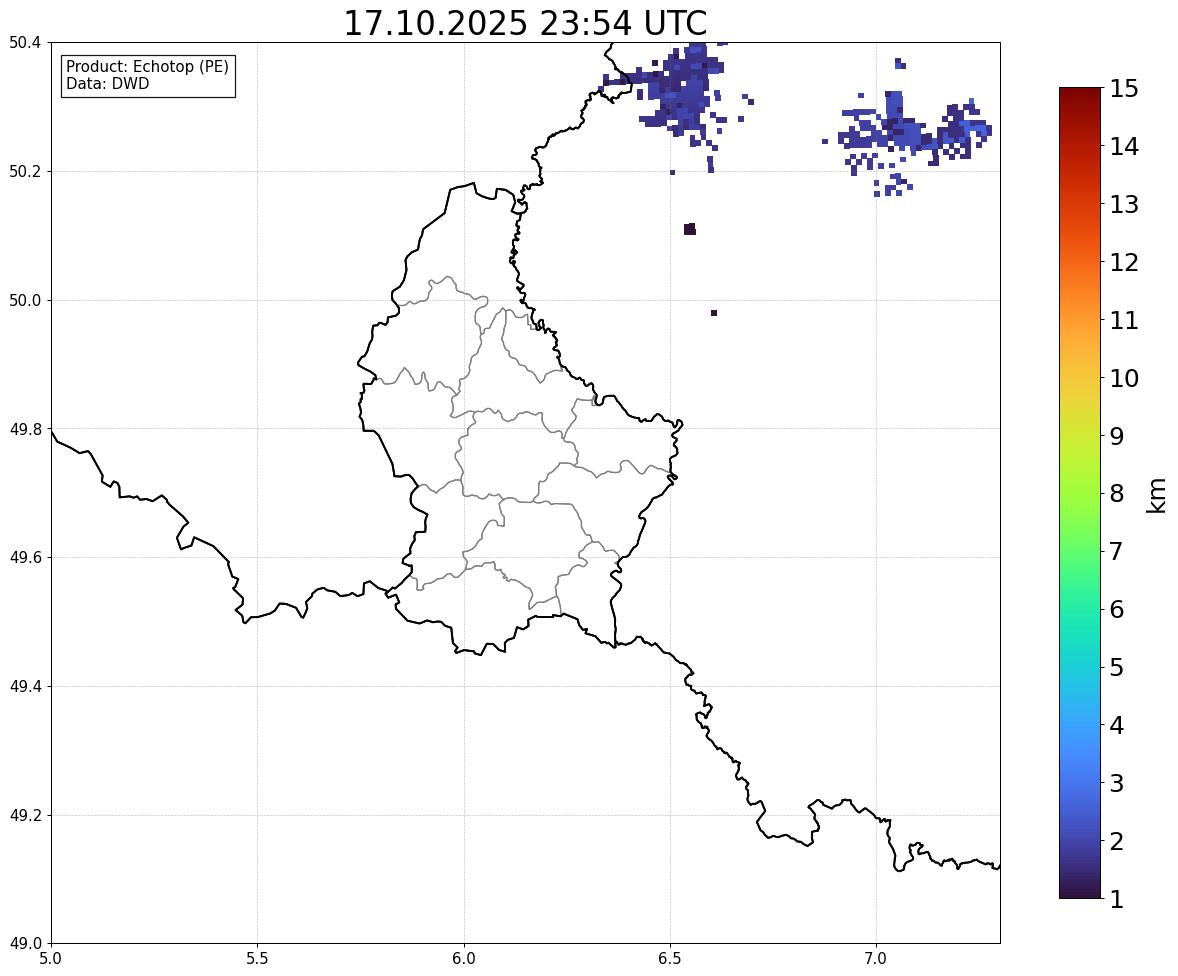This screenshot has width=1178, height=976.
Task: Click the colorbar tick label 6
Action: (x=1117, y=609)
